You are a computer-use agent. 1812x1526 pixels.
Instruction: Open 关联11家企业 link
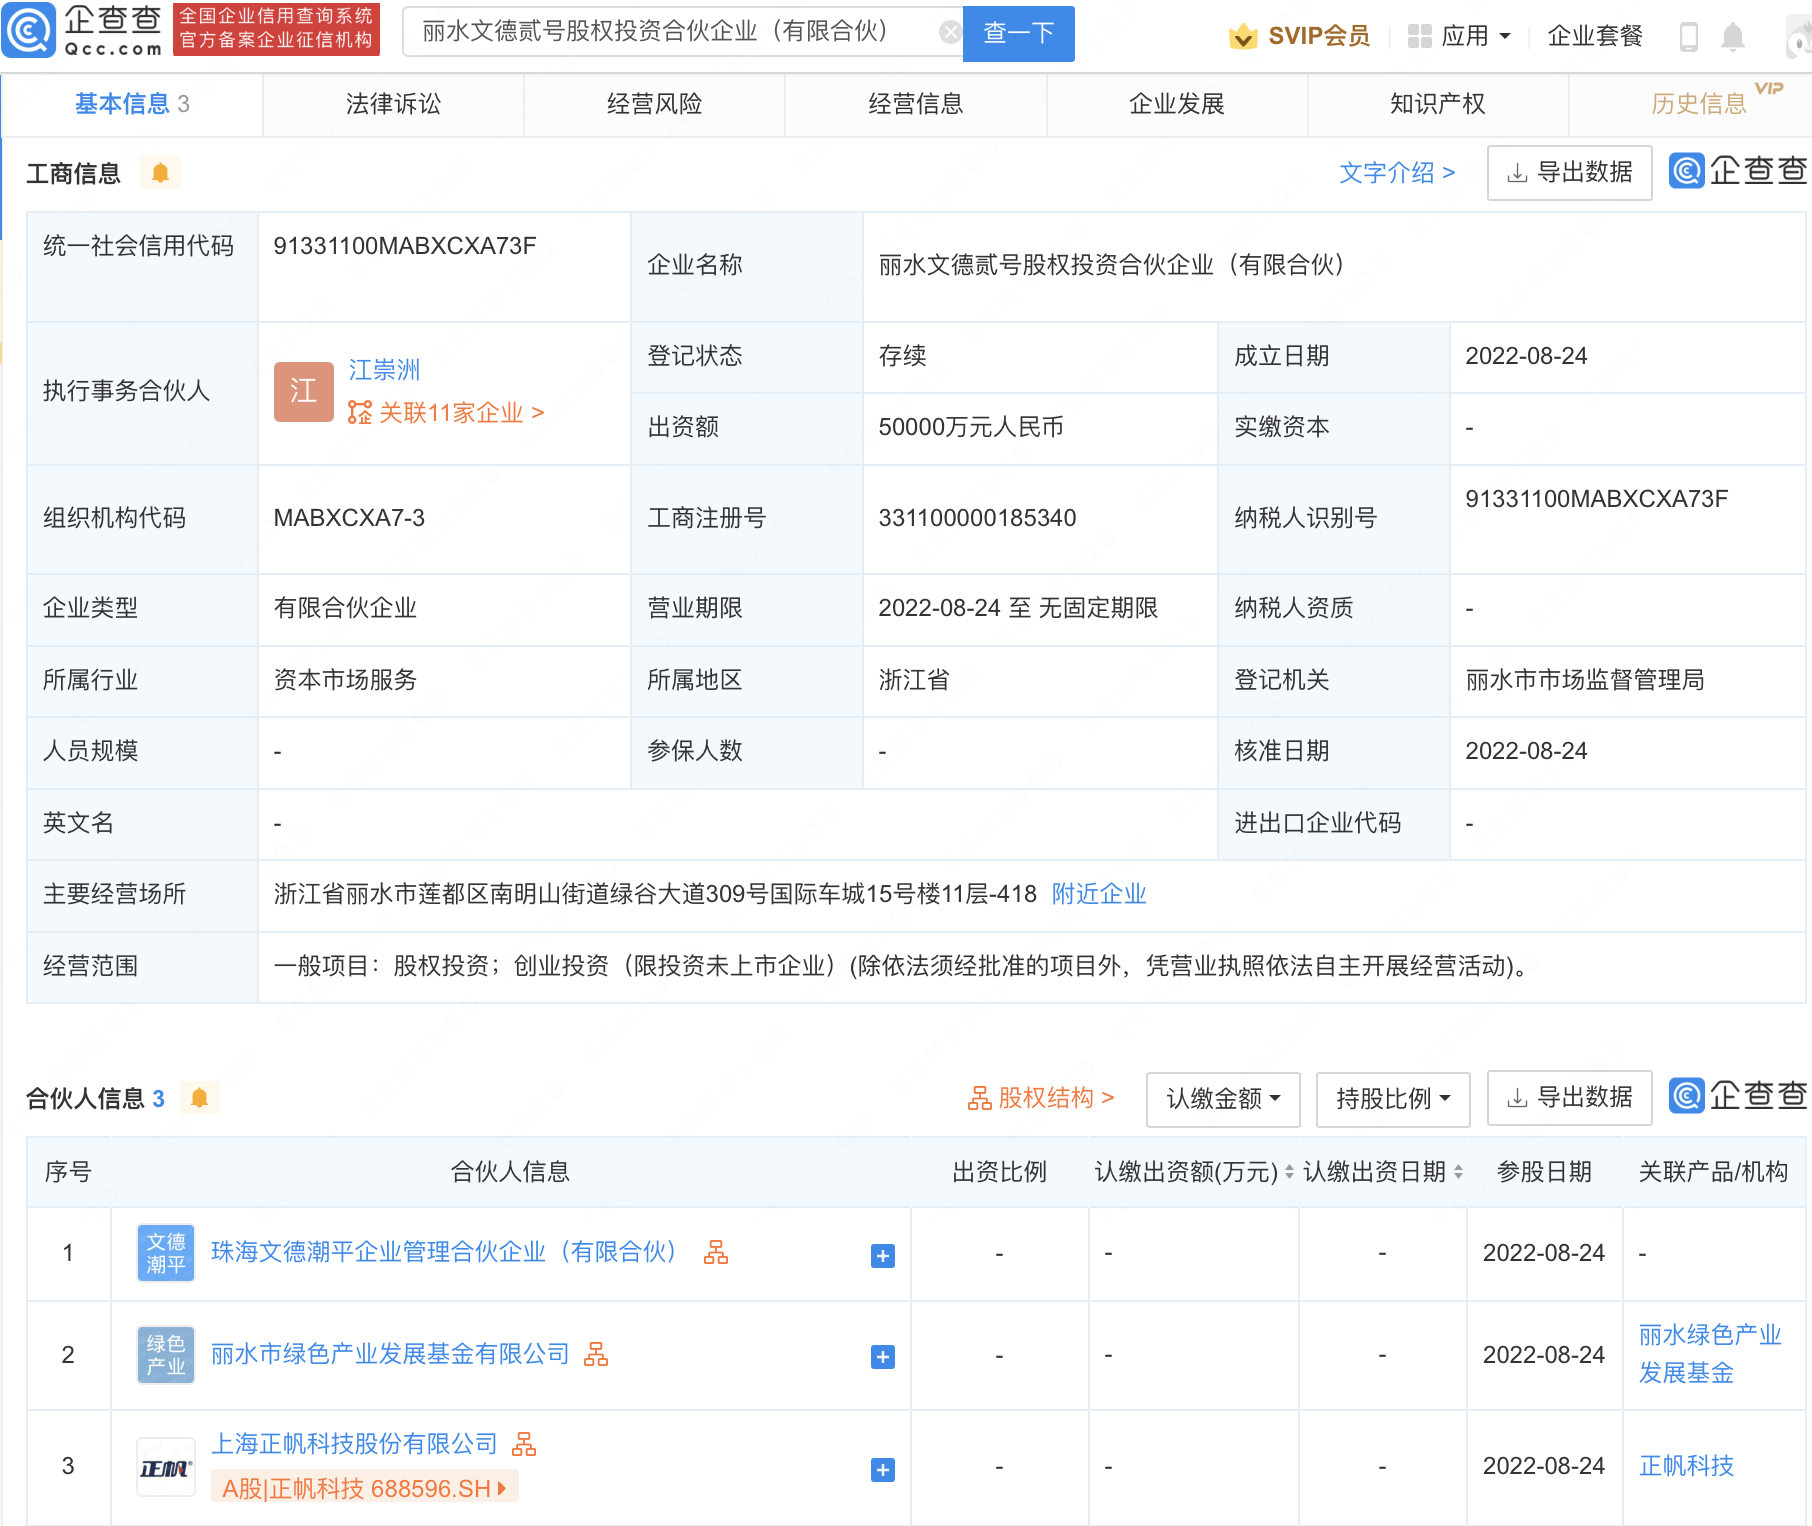(446, 413)
